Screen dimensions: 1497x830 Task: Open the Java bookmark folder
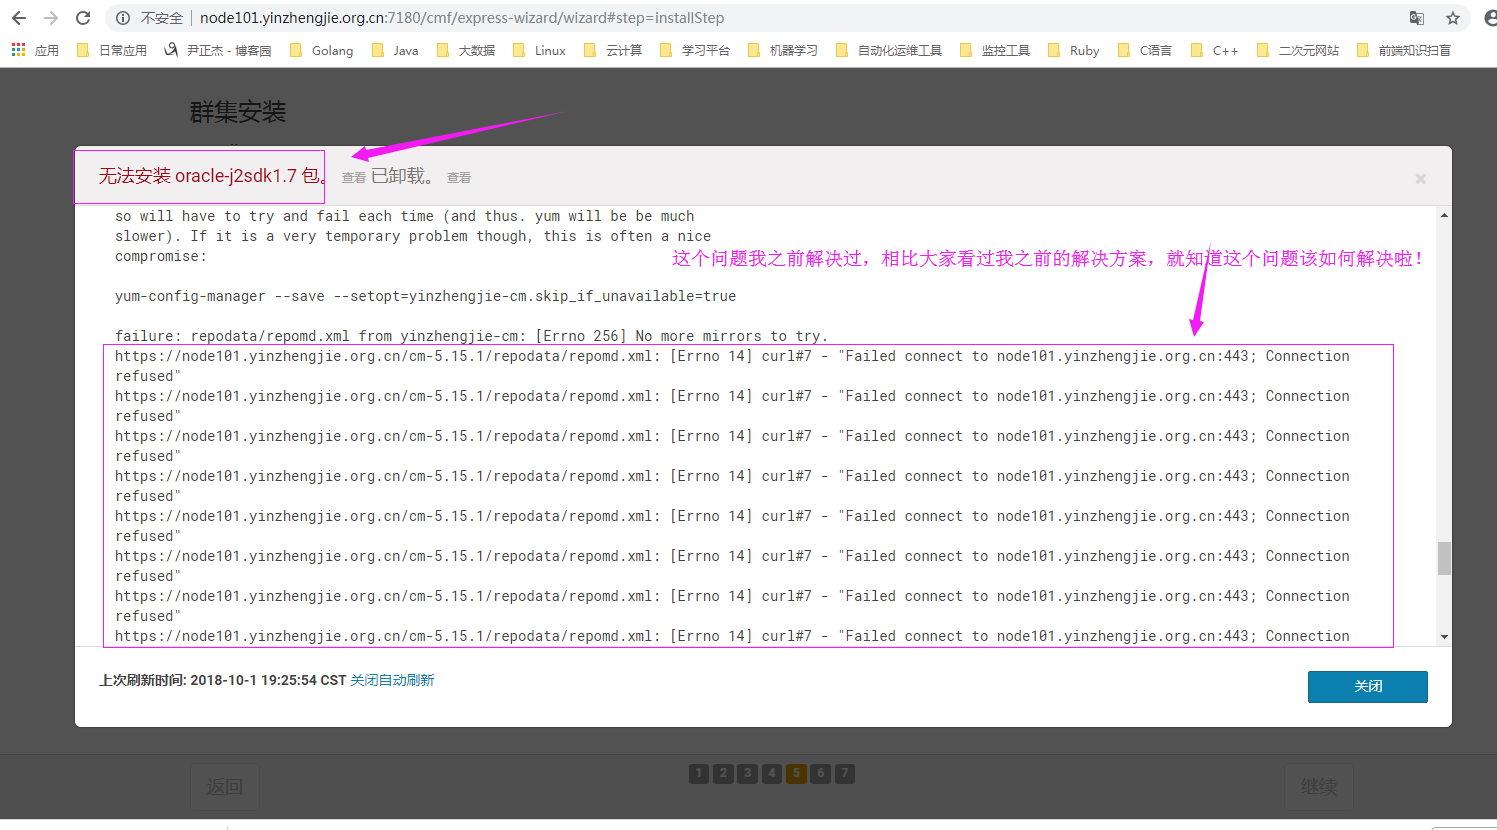(395, 50)
